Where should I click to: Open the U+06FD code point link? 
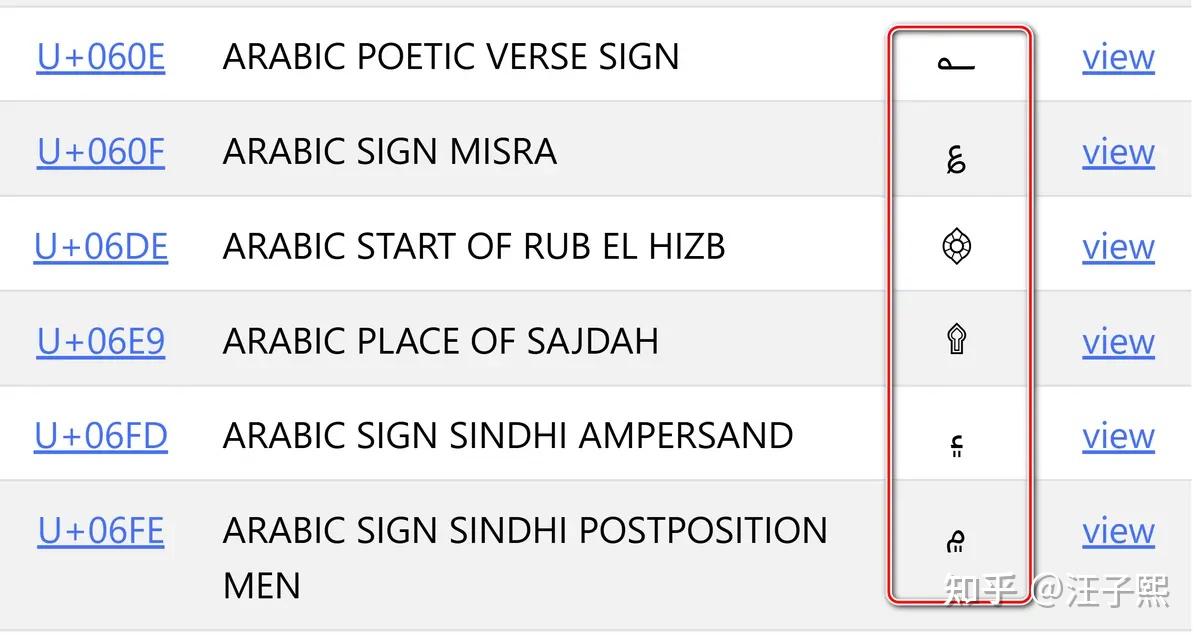click(x=101, y=436)
